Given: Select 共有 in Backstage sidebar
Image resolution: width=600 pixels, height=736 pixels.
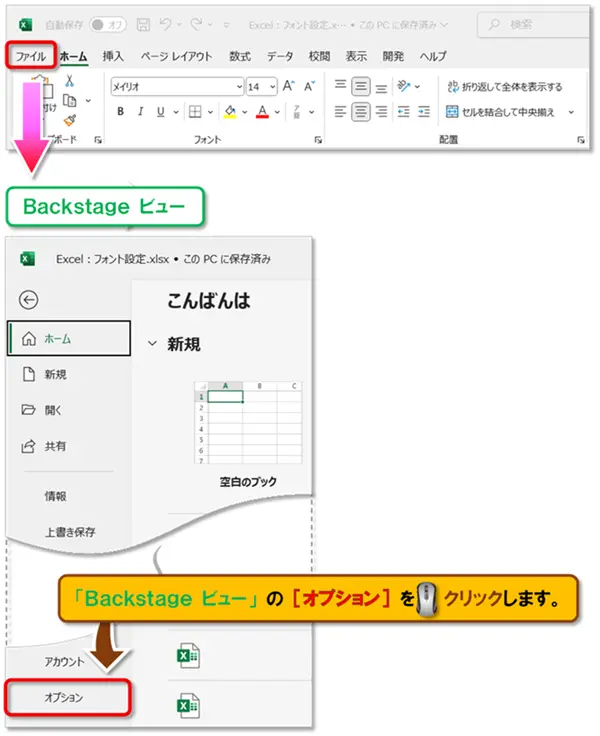Looking at the screenshot, I should (69, 446).
